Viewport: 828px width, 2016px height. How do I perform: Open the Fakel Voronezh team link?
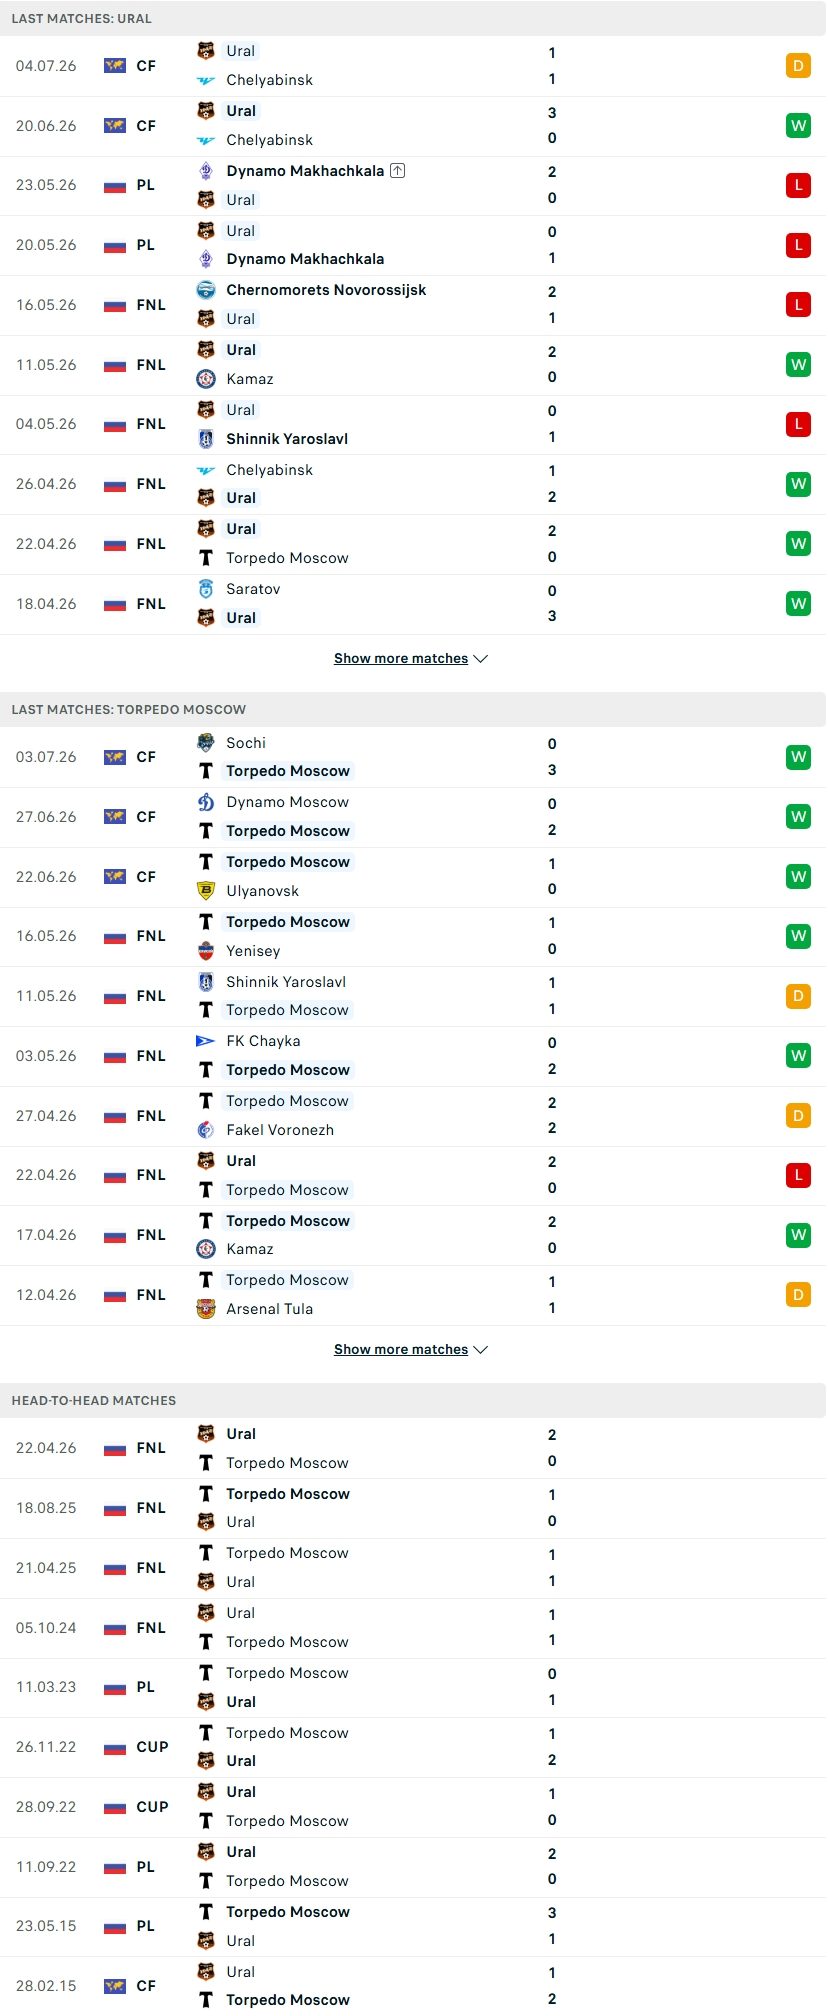coord(280,1130)
